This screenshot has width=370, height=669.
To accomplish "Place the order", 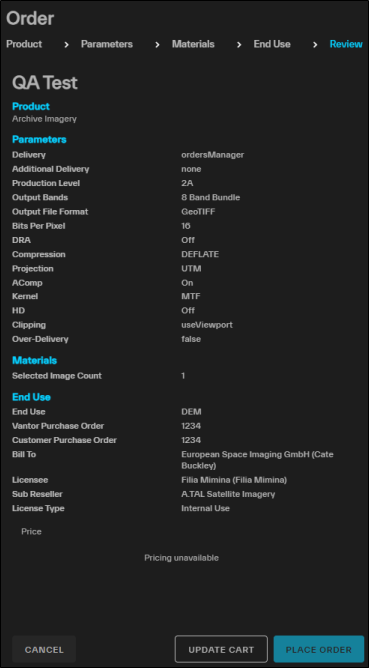I will click(x=319, y=649).
